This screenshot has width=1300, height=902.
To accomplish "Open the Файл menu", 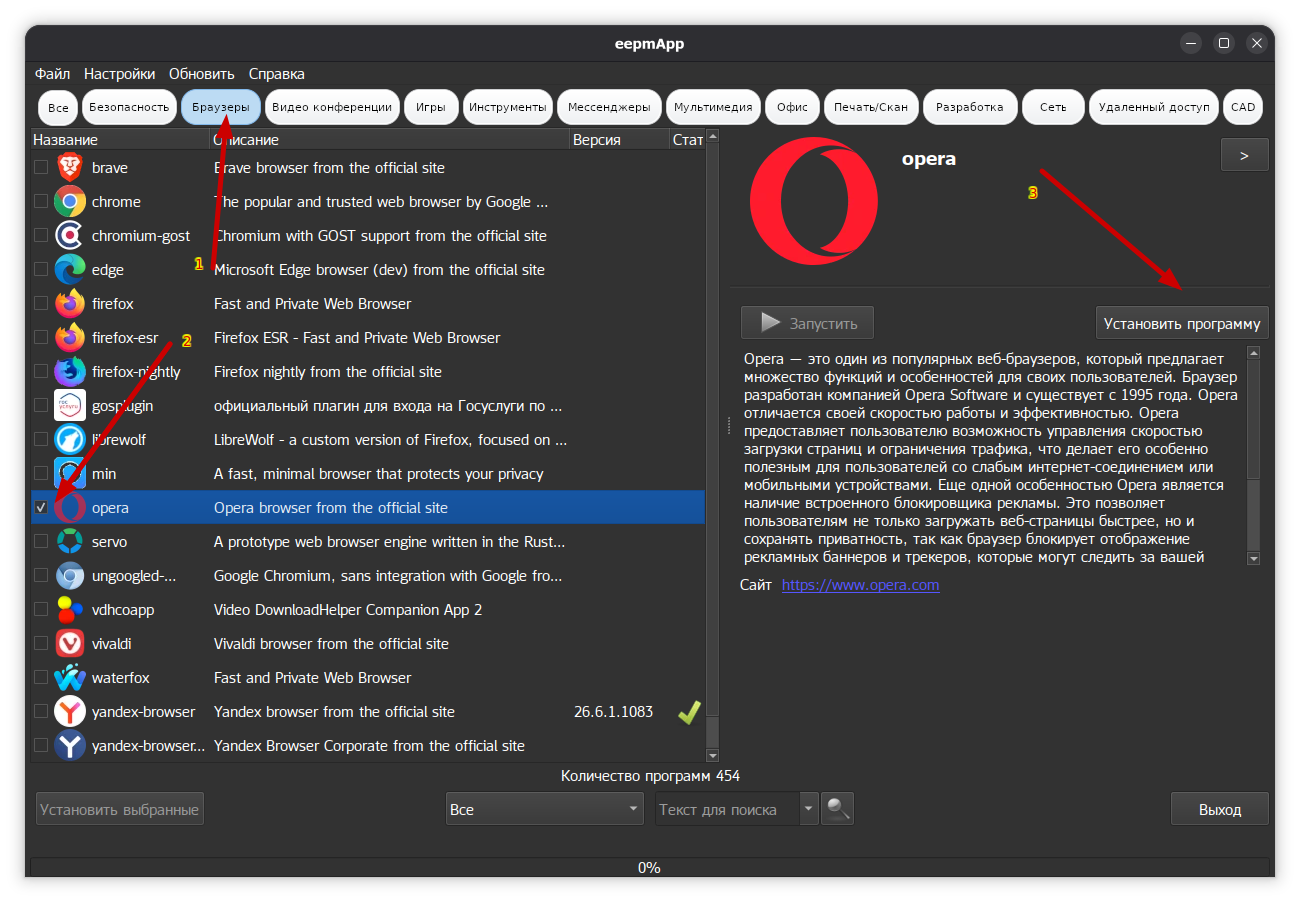I will 52,74.
